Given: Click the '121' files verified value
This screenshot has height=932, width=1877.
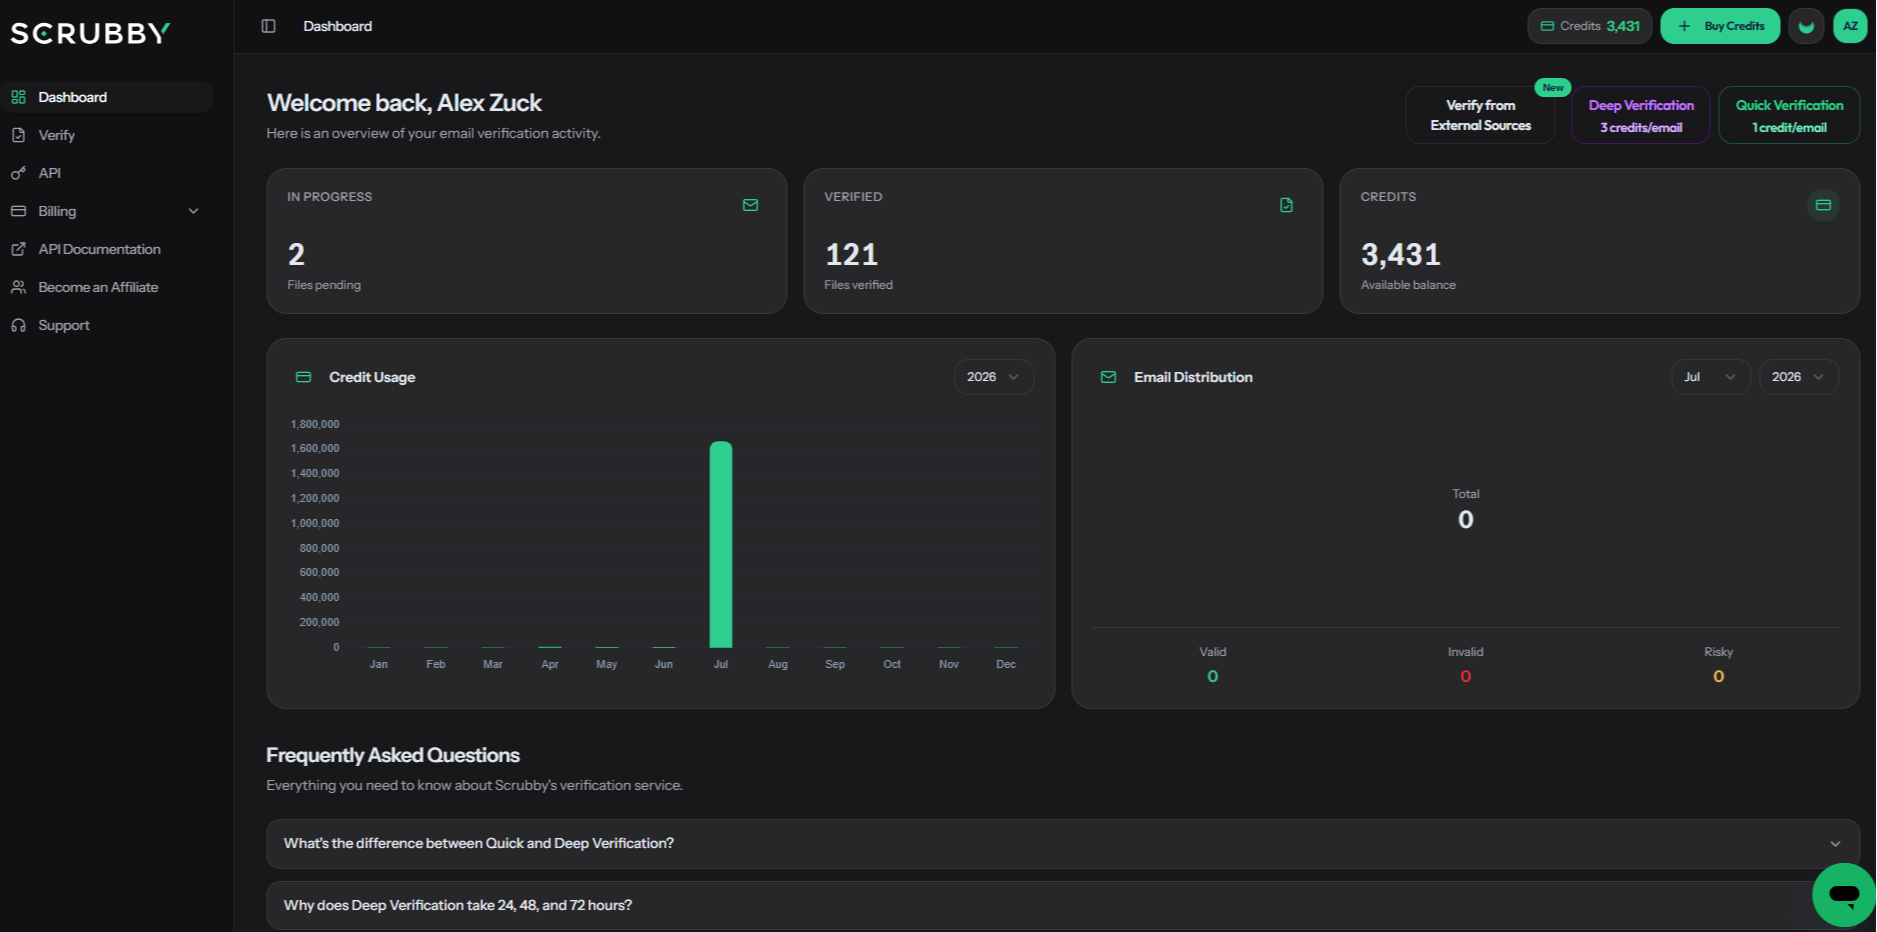Looking at the screenshot, I should click(851, 255).
